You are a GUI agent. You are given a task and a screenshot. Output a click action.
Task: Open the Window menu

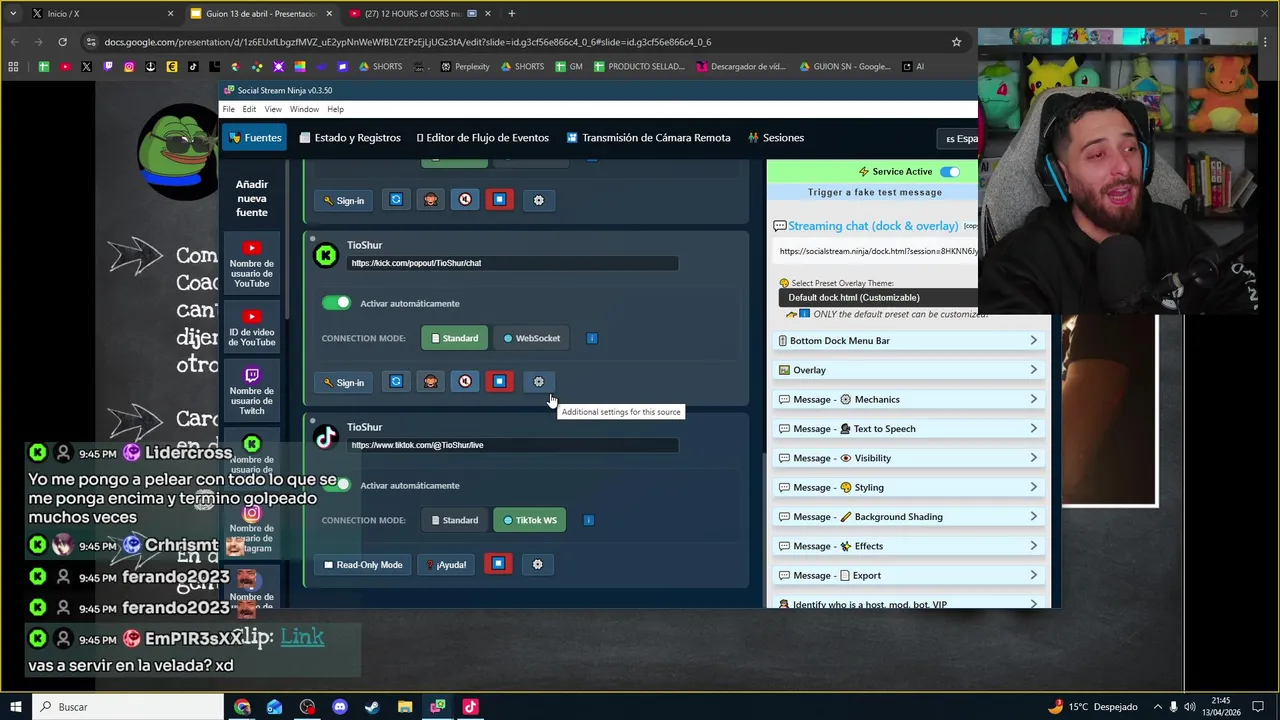(x=304, y=109)
